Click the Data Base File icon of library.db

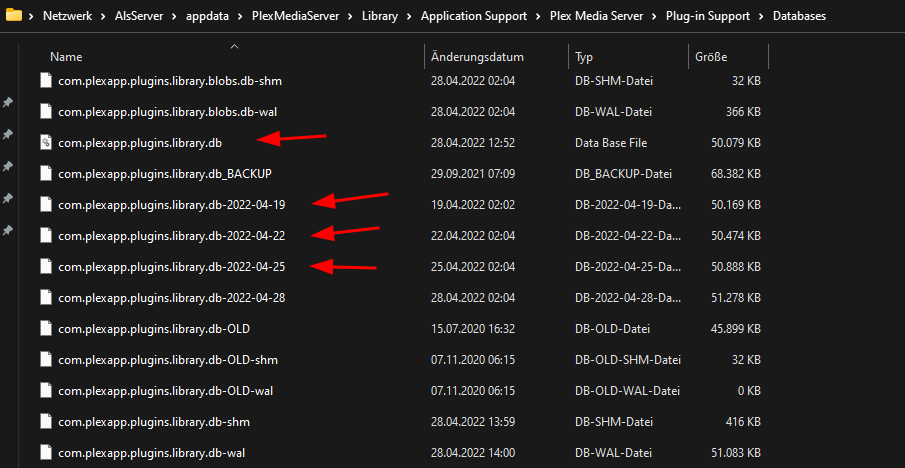click(x=46, y=143)
